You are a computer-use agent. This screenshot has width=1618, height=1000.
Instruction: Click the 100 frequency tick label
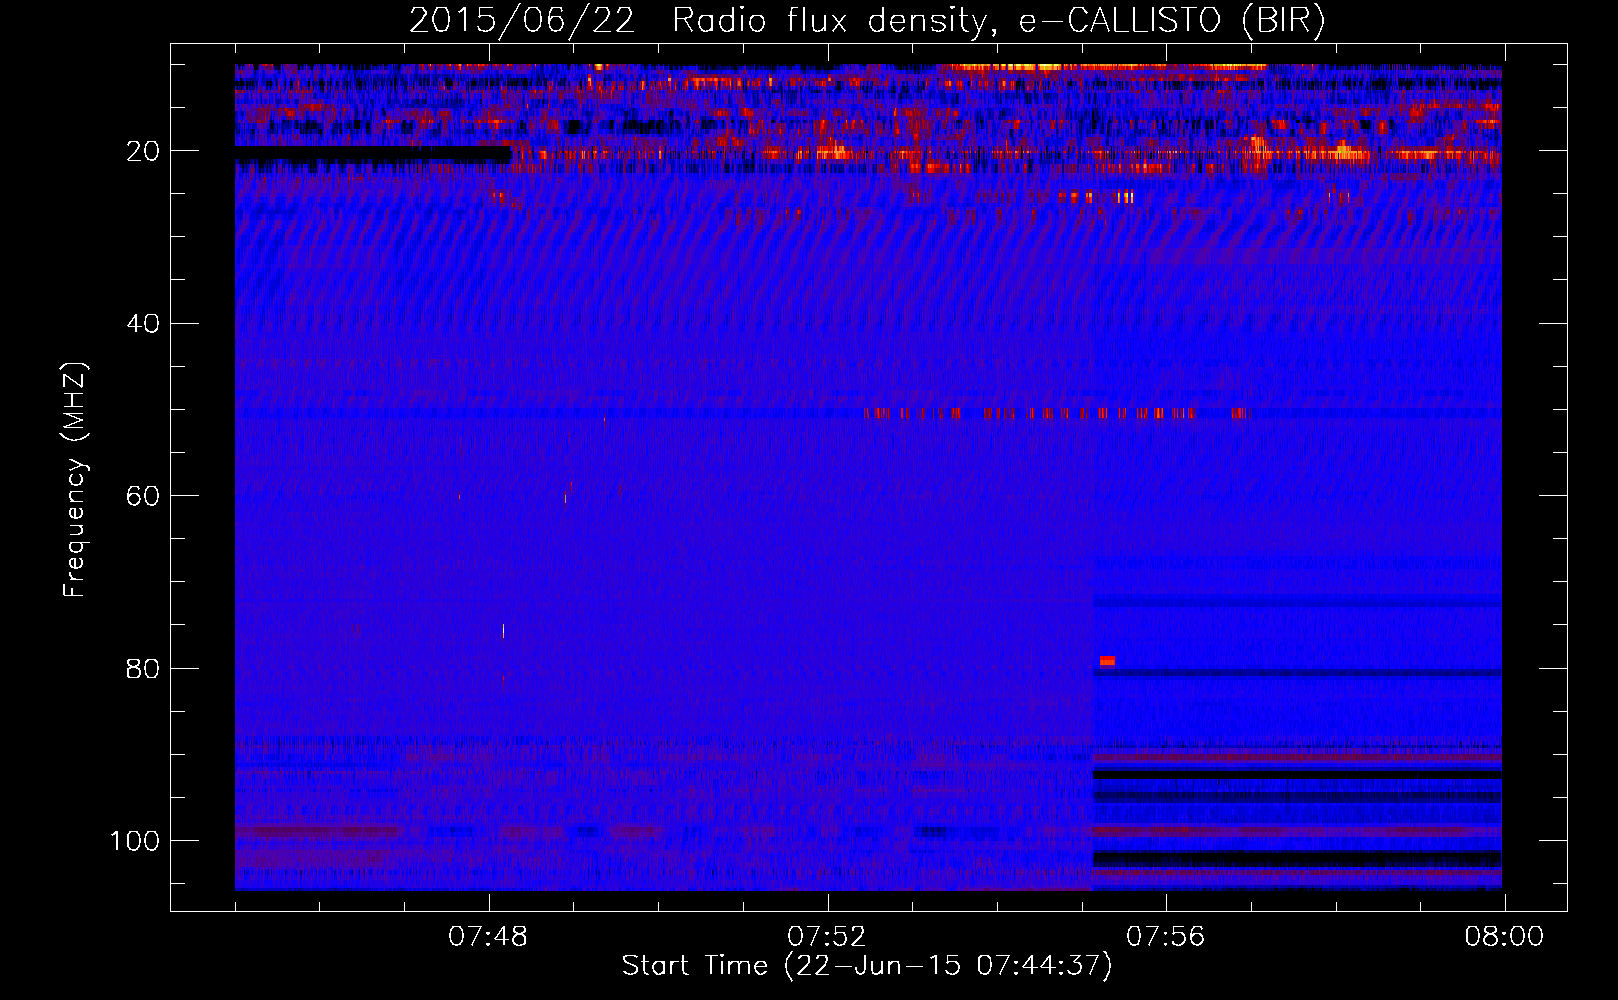[135, 841]
